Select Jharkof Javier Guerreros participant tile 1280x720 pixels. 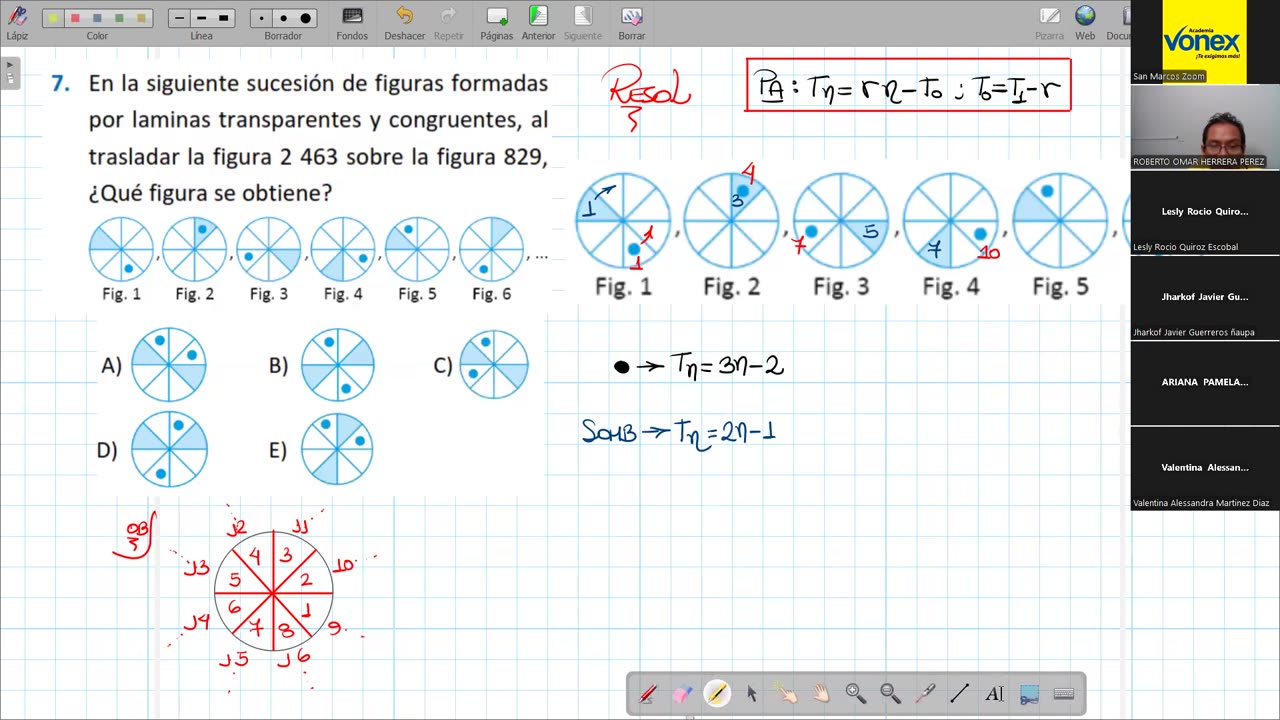tap(1204, 298)
